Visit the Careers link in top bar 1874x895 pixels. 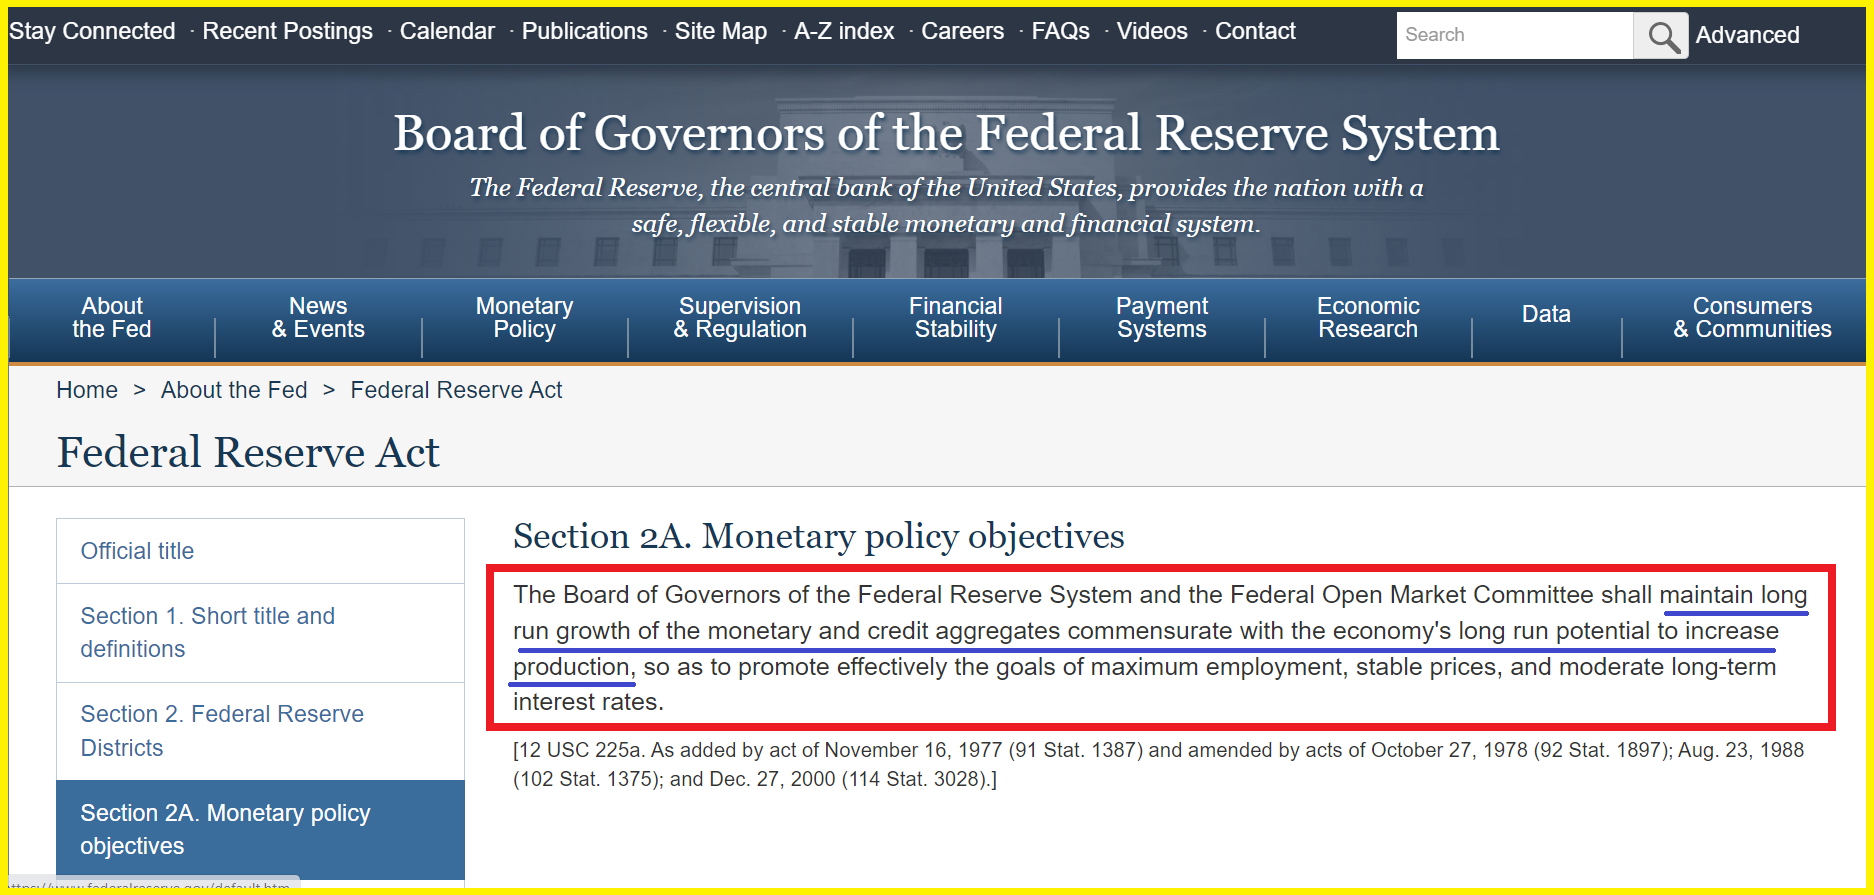point(962,31)
